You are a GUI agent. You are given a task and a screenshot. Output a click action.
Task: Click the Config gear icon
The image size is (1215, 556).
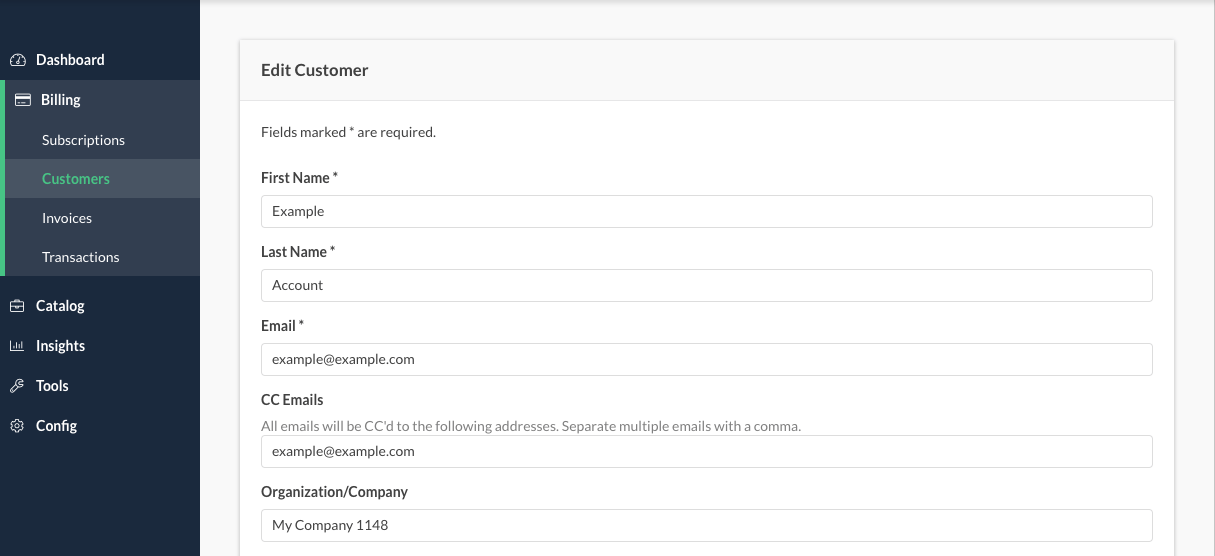pos(17,426)
